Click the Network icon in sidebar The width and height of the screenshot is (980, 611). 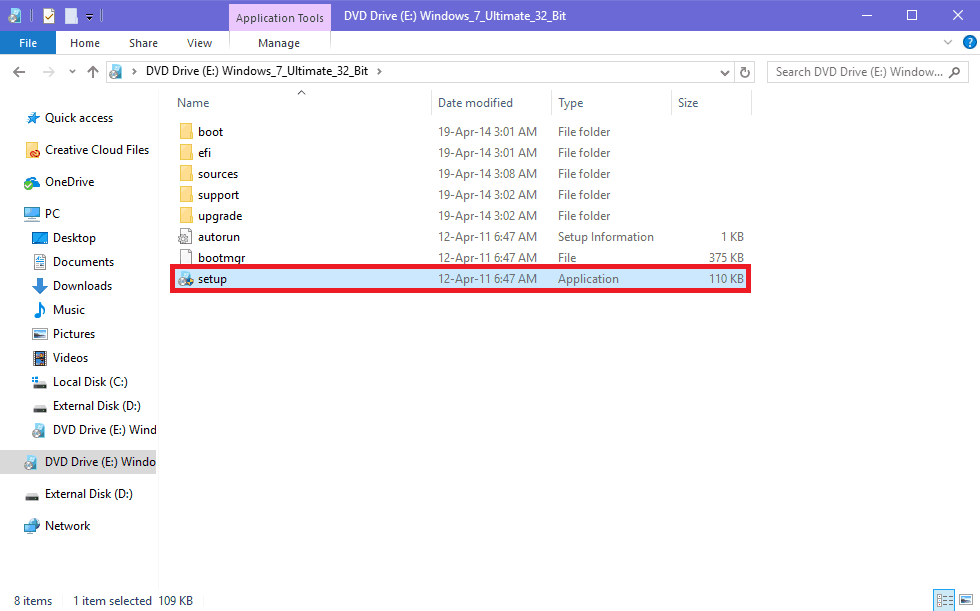pyautogui.click(x=31, y=526)
